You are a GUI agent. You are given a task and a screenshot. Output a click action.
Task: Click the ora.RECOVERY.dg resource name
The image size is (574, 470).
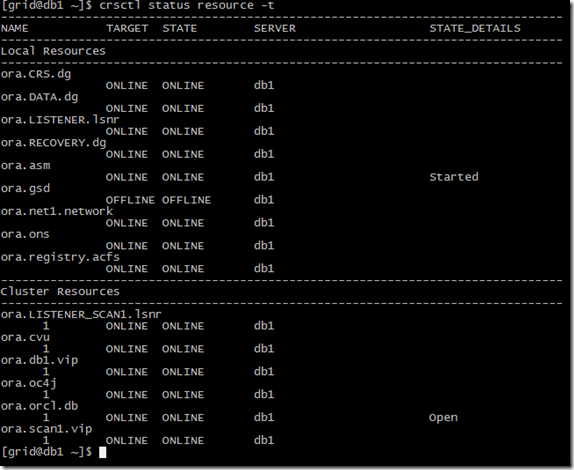[53, 143]
